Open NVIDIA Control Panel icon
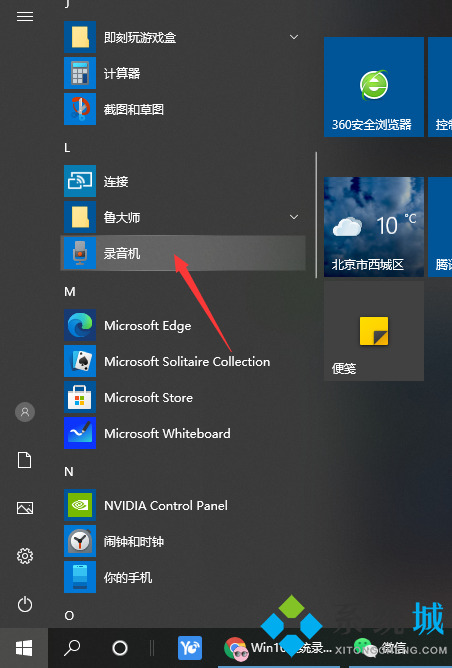Image resolution: width=452 pixels, height=668 pixels. click(80, 505)
